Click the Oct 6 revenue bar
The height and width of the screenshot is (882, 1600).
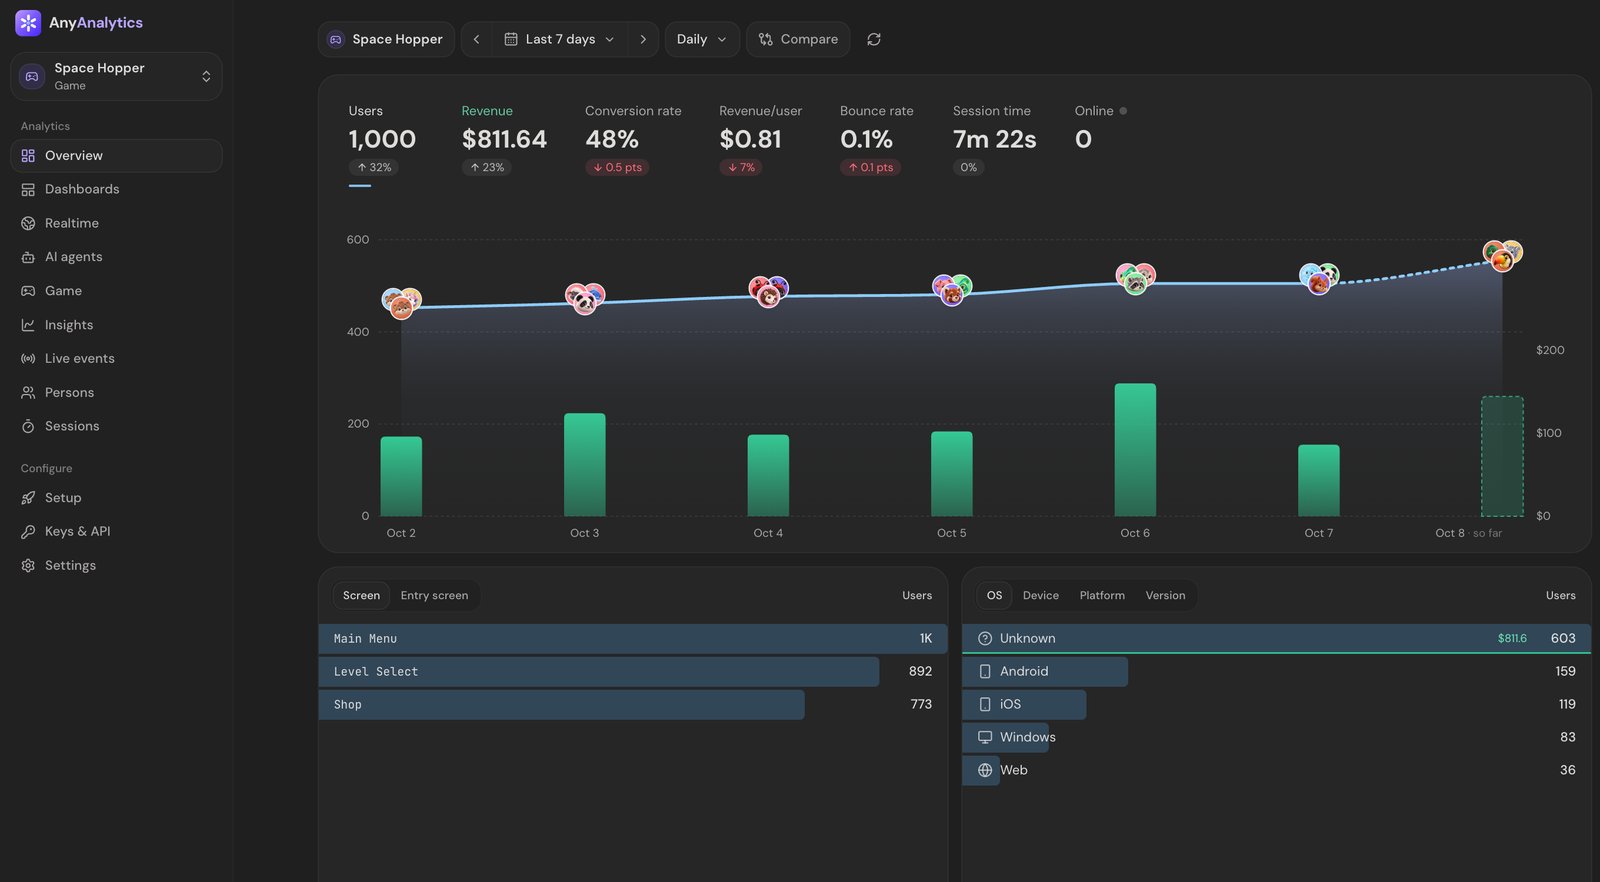point(1135,450)
